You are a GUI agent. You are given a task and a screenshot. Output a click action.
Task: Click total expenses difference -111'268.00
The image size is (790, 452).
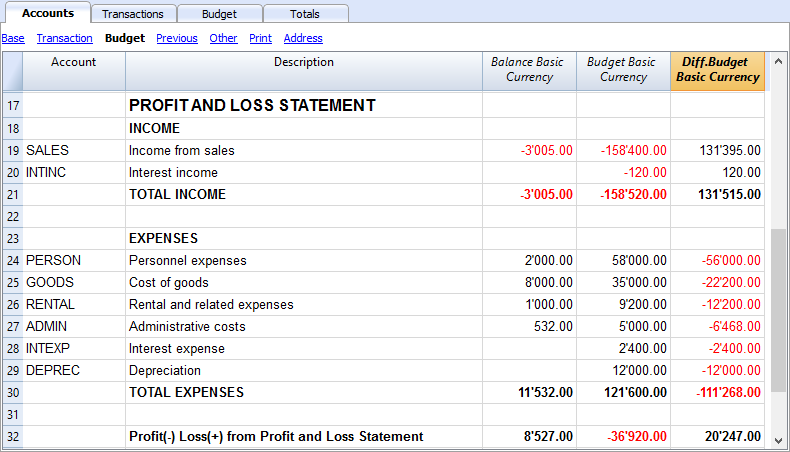(x=717, y=393)
